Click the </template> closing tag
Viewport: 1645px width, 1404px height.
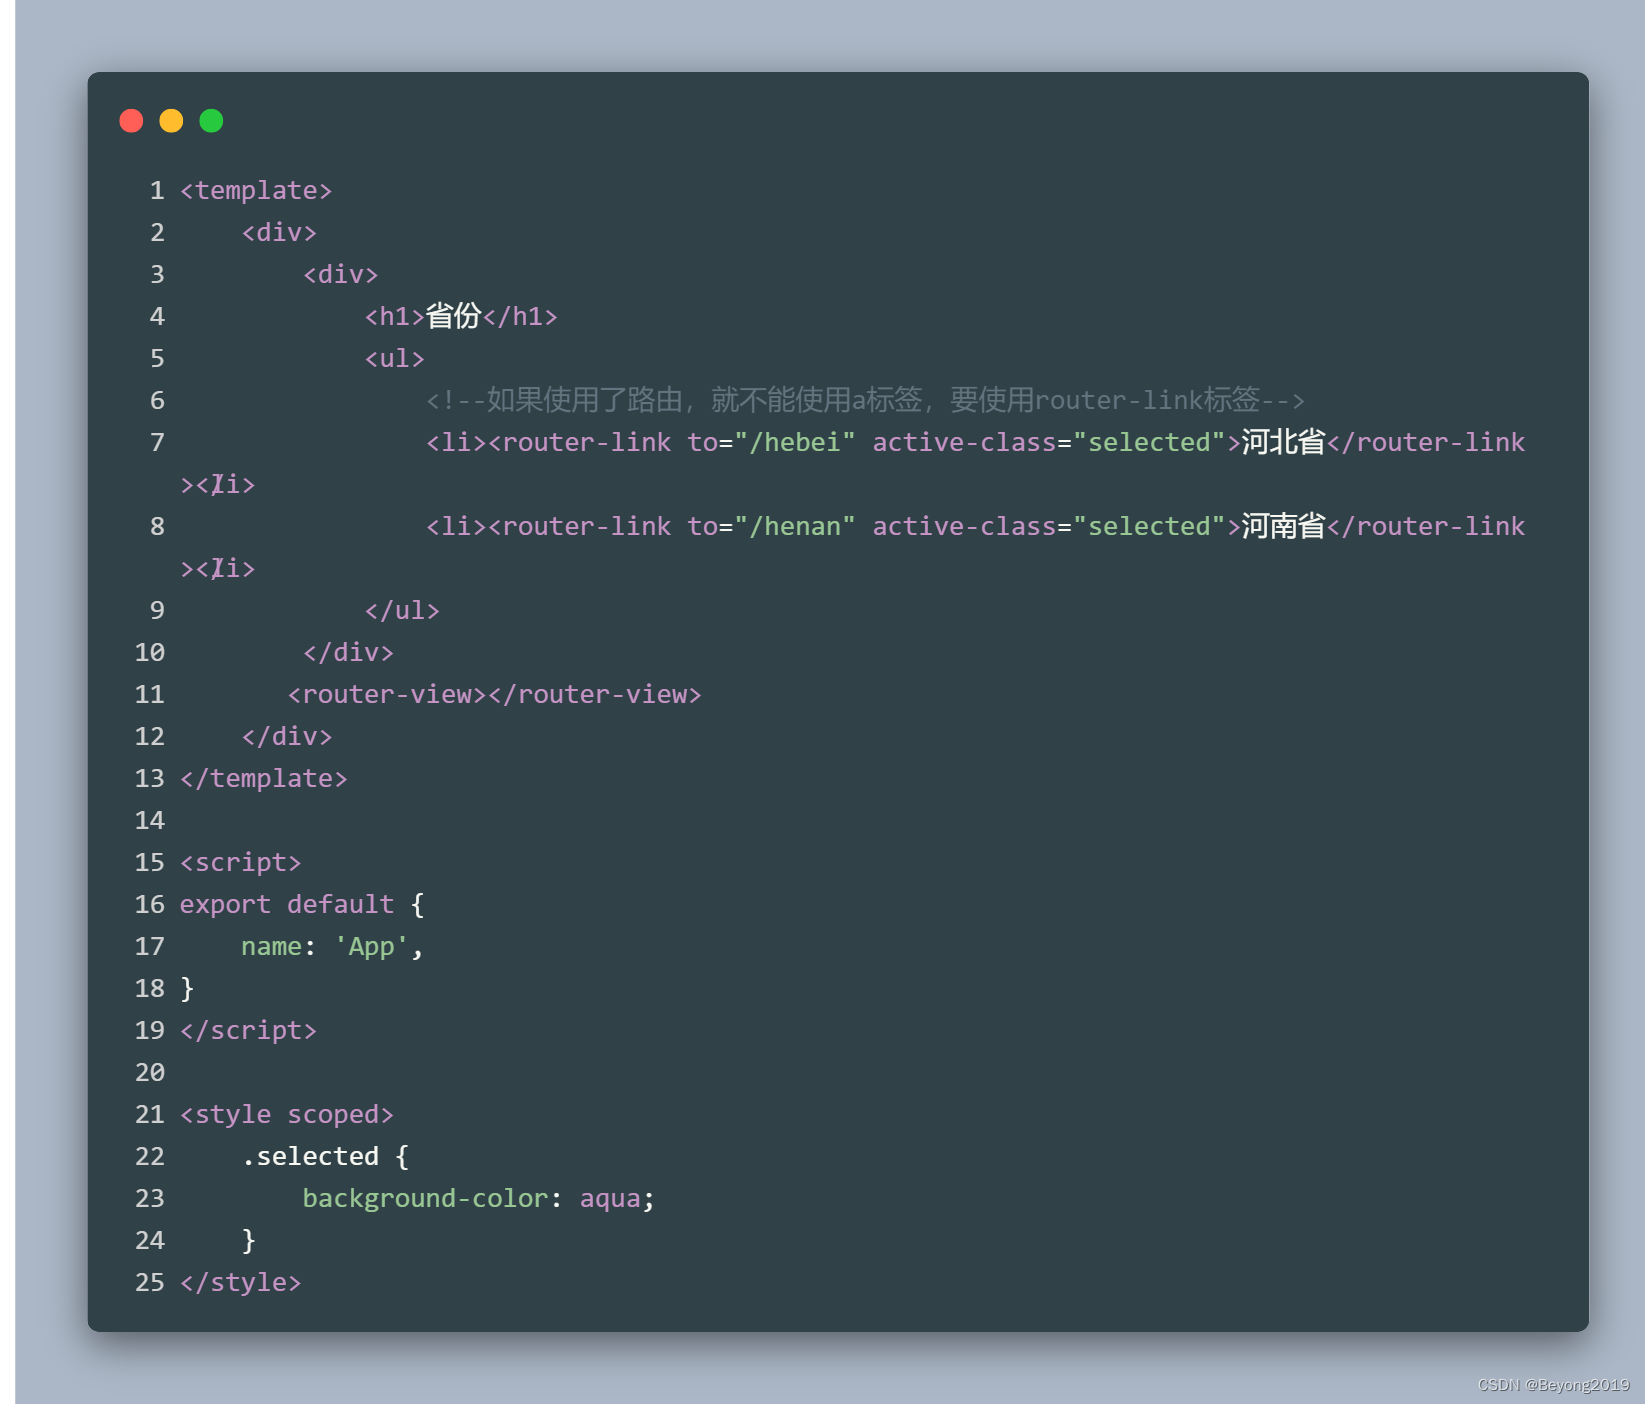tap(264, 778)
